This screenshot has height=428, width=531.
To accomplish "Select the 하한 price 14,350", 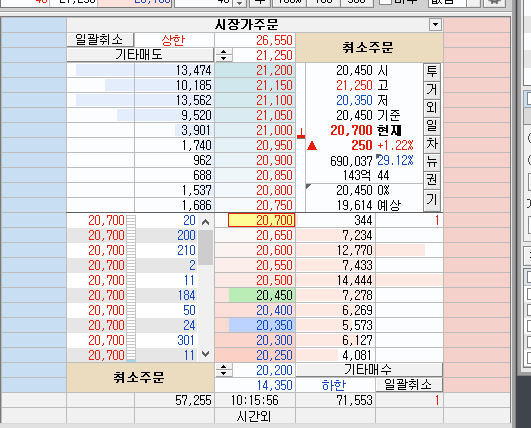I will click(x=255, y=385).
